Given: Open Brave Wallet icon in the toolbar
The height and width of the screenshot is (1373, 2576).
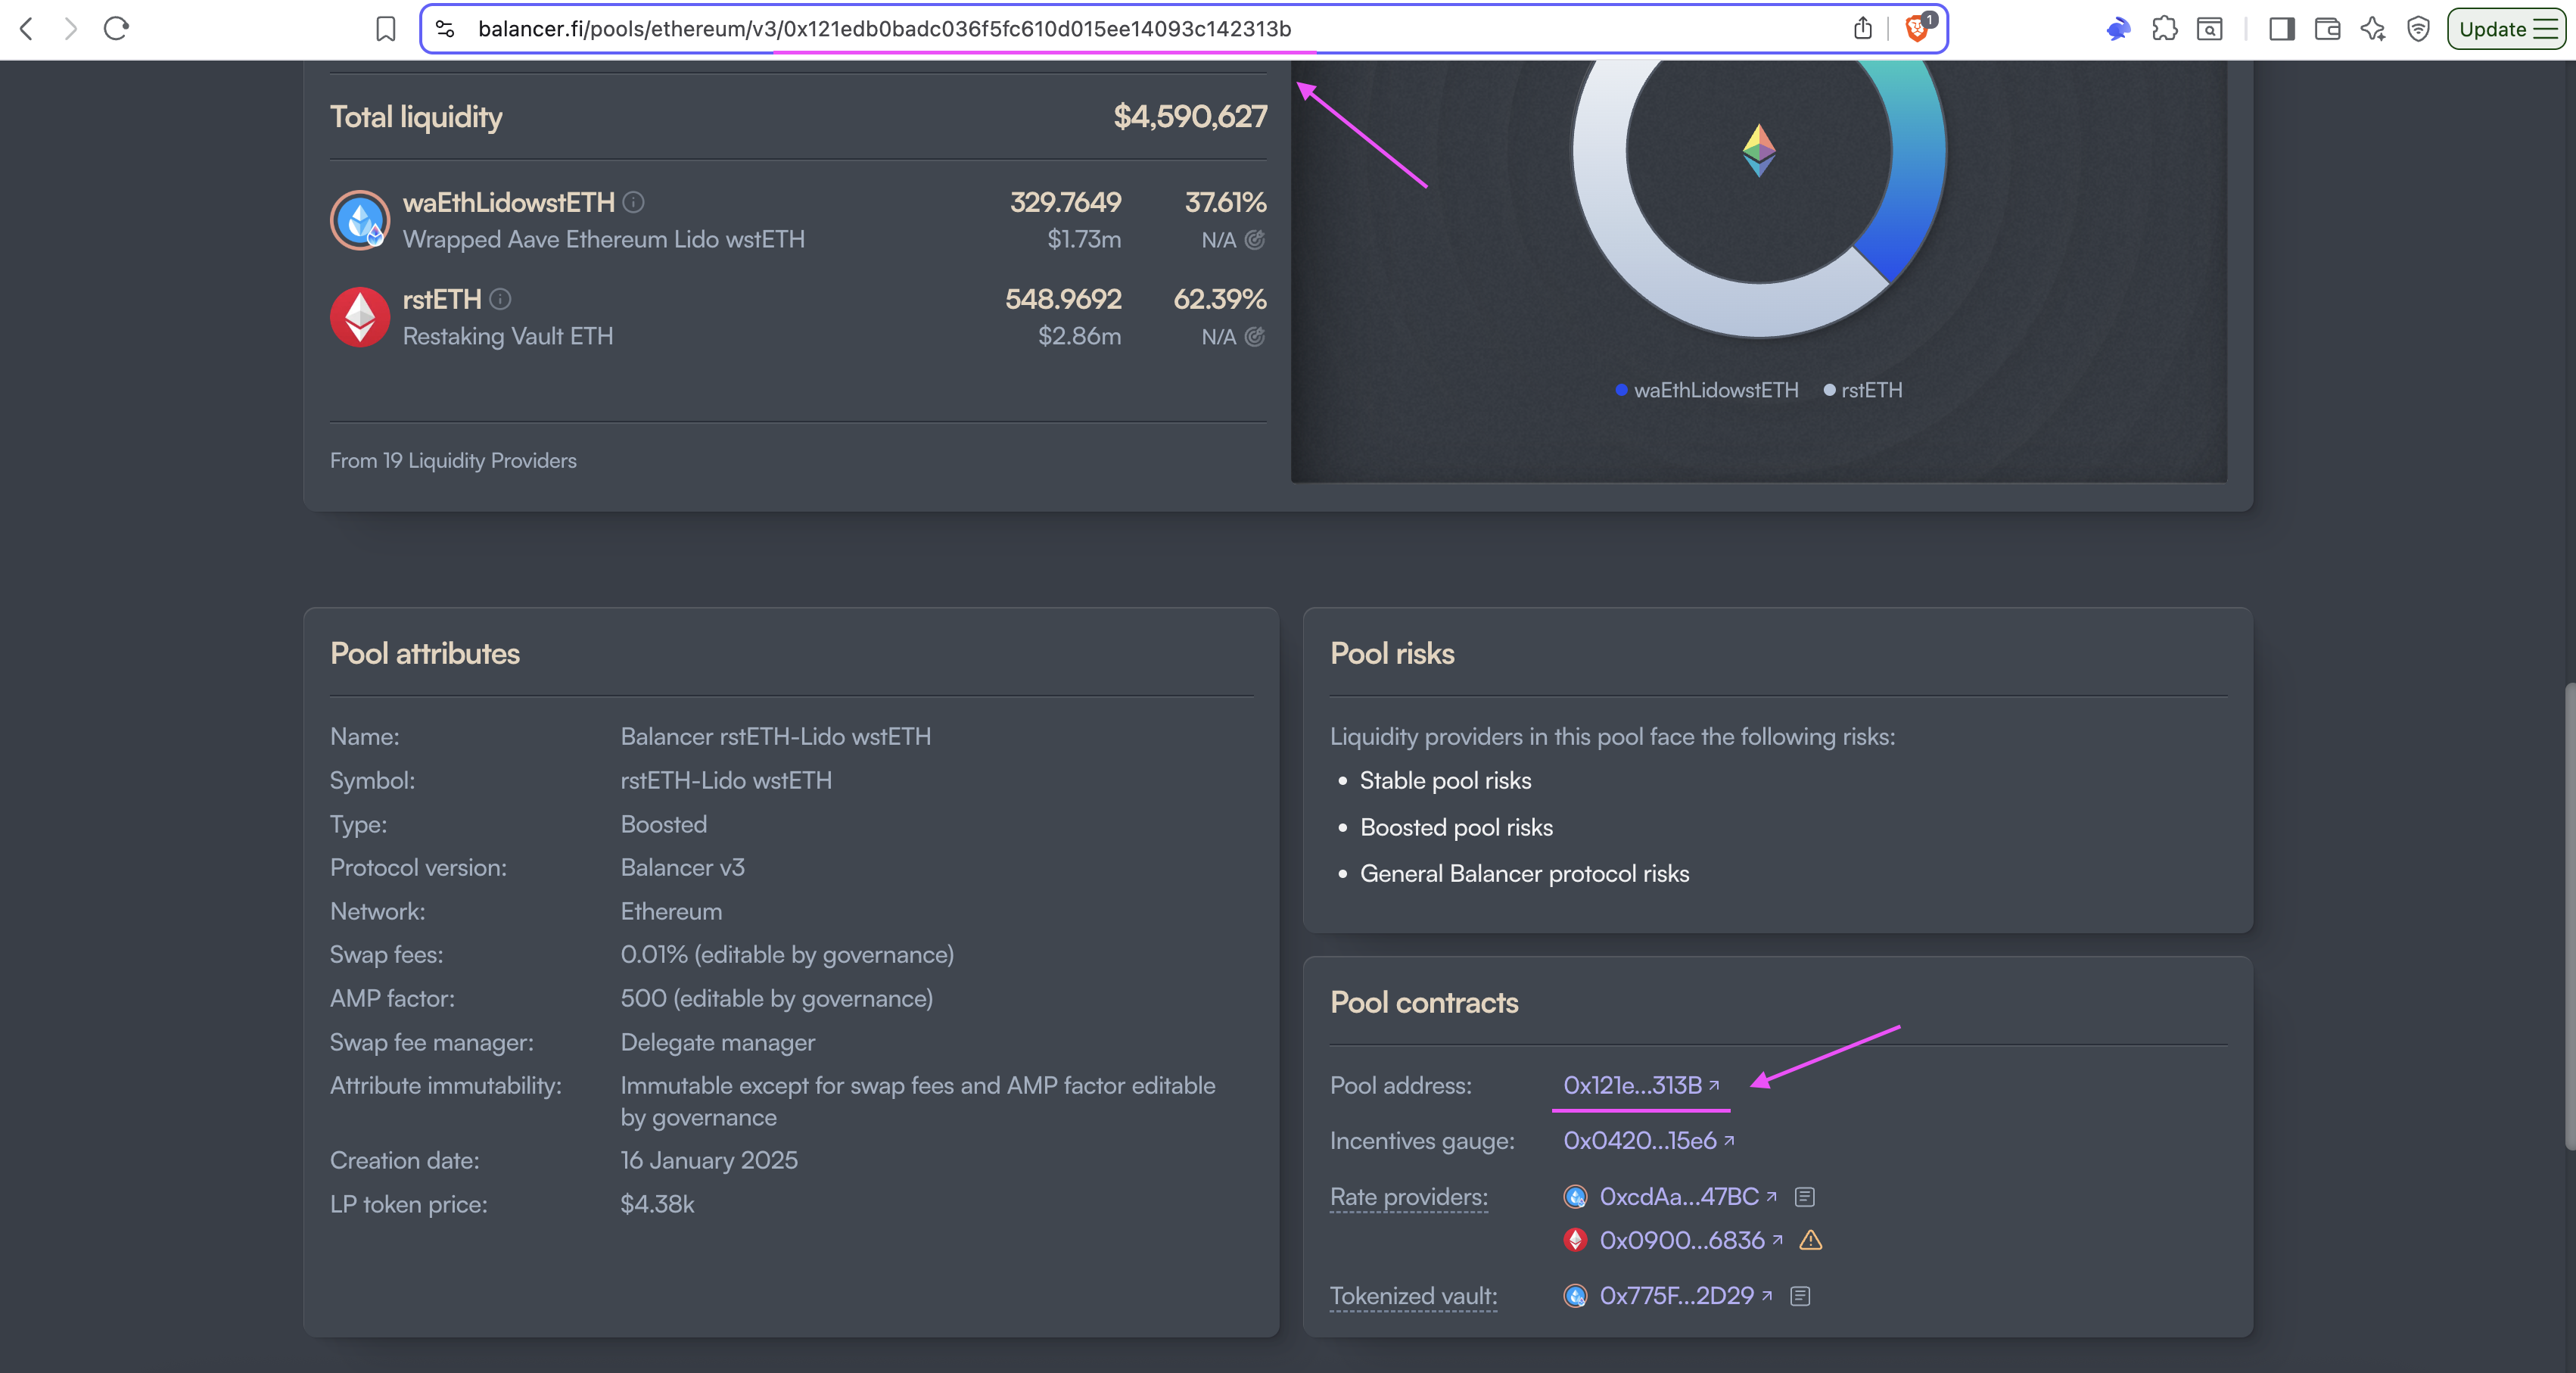Looking at the screenshot, I should [x=2327, y=29].
